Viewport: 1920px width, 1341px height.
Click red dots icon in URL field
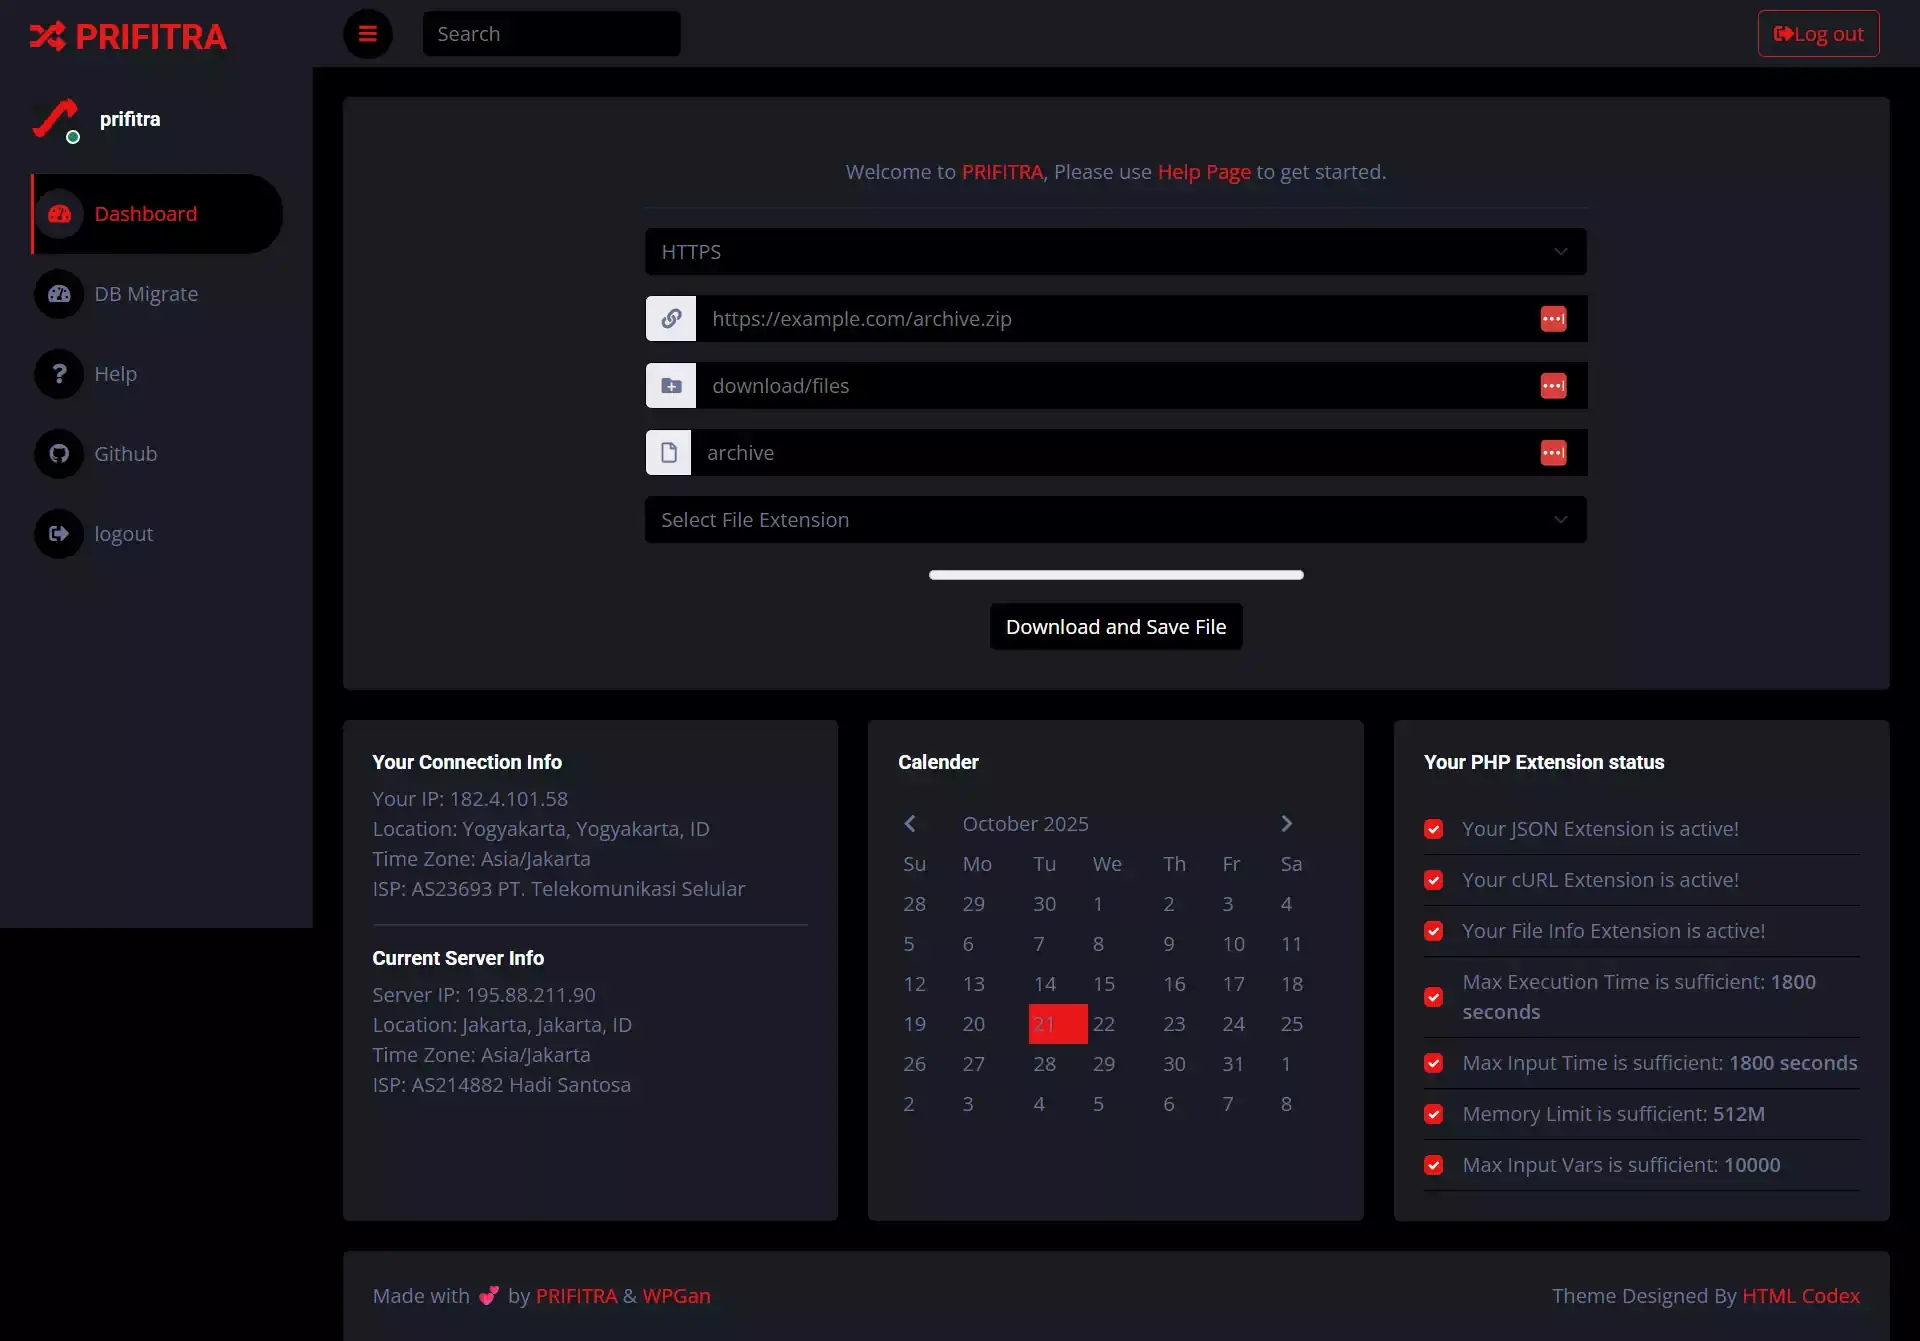click(x=1553, y=319)
